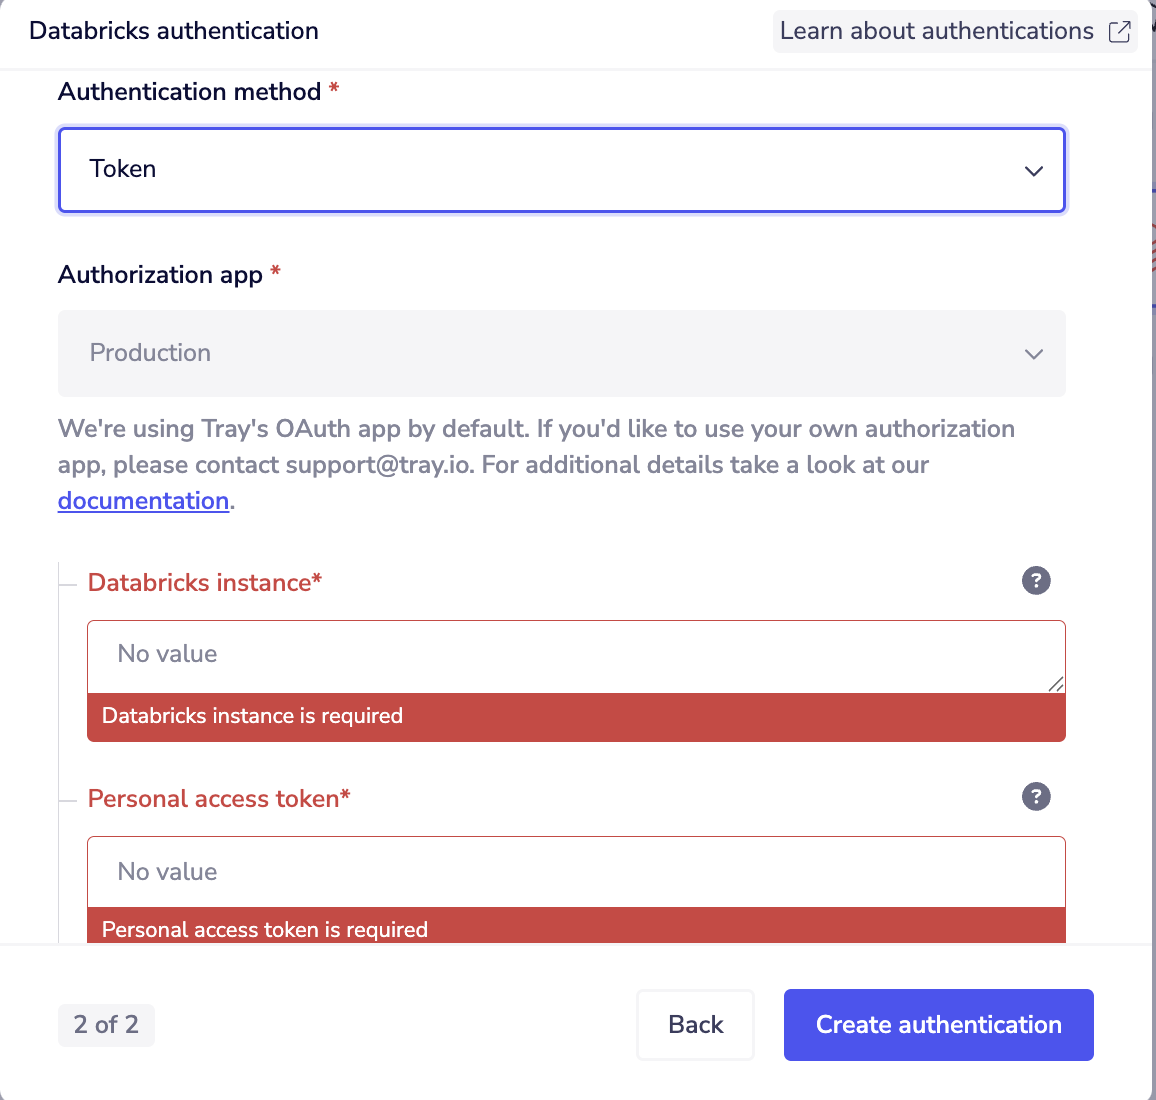The width and height of the screenshot is (1156, 1100).
Task: Click the Personal access token field label
Action: tap(219, 798)
